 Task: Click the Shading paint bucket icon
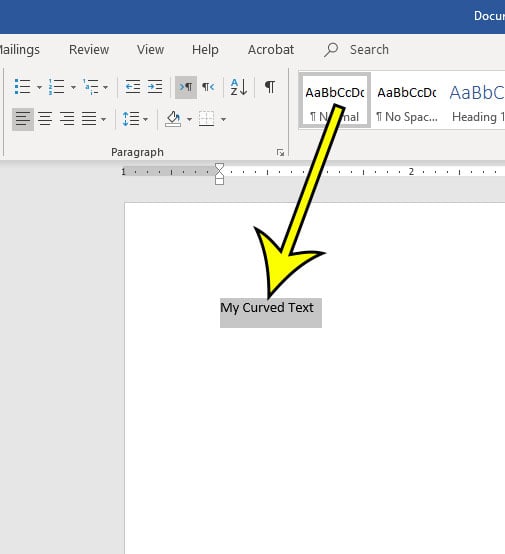173,119
